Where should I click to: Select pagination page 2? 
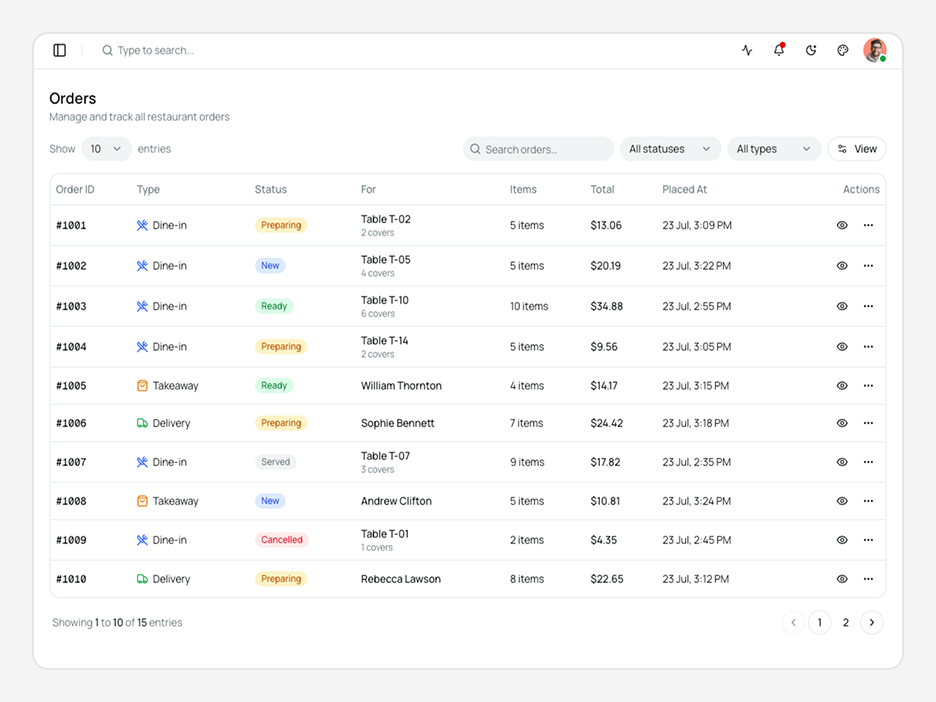[845, 623]
